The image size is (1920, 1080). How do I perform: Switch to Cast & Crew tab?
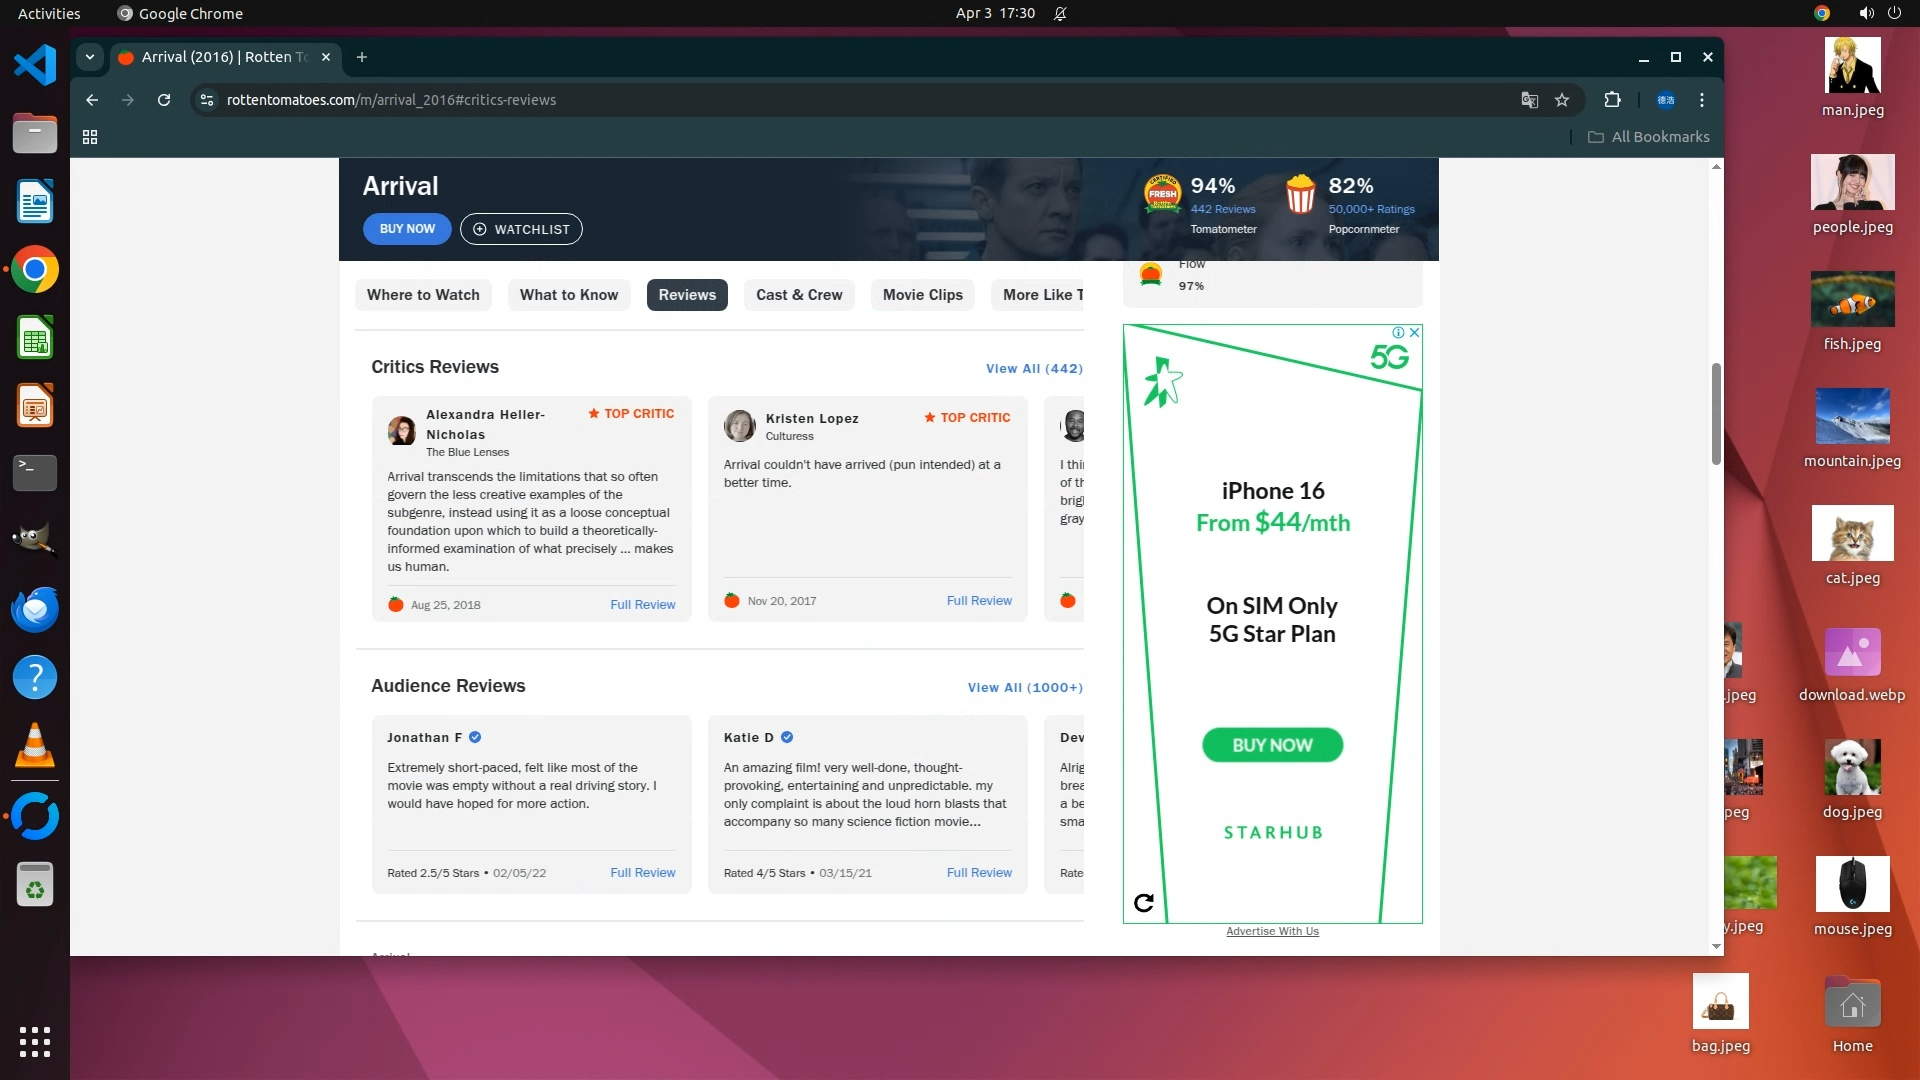[x=798, y=295]
